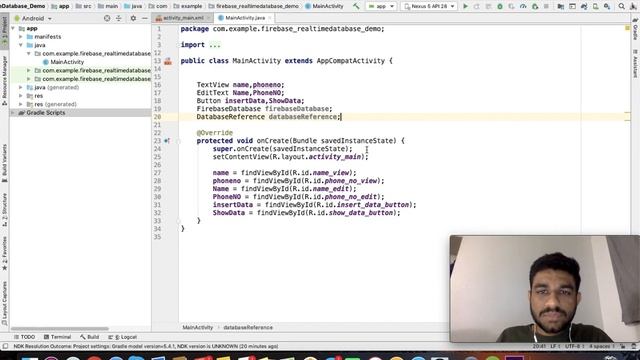Open Project panel gear settings
The image size is (640, 360).
133,18
